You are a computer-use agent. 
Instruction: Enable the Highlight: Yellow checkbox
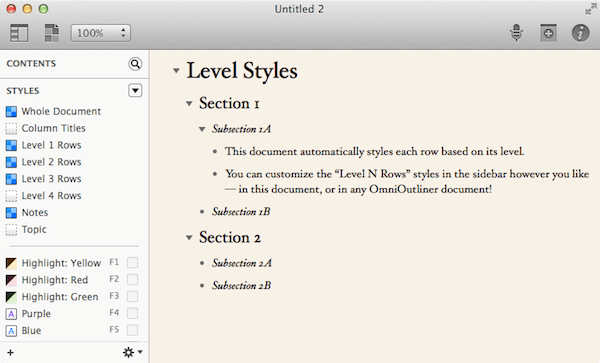132,263
